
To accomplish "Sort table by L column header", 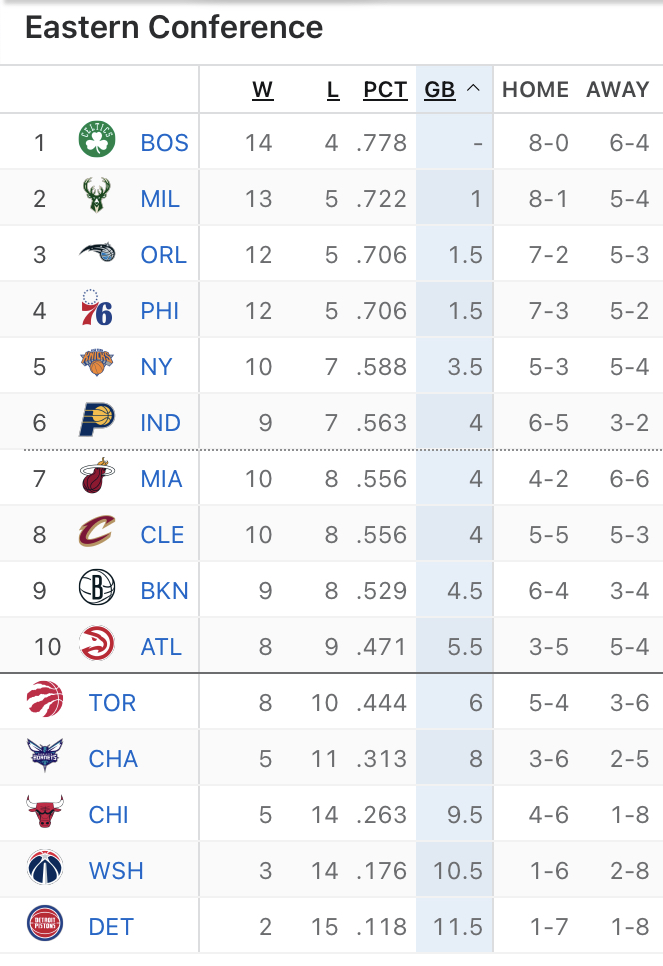I will [x=333, y=90].
